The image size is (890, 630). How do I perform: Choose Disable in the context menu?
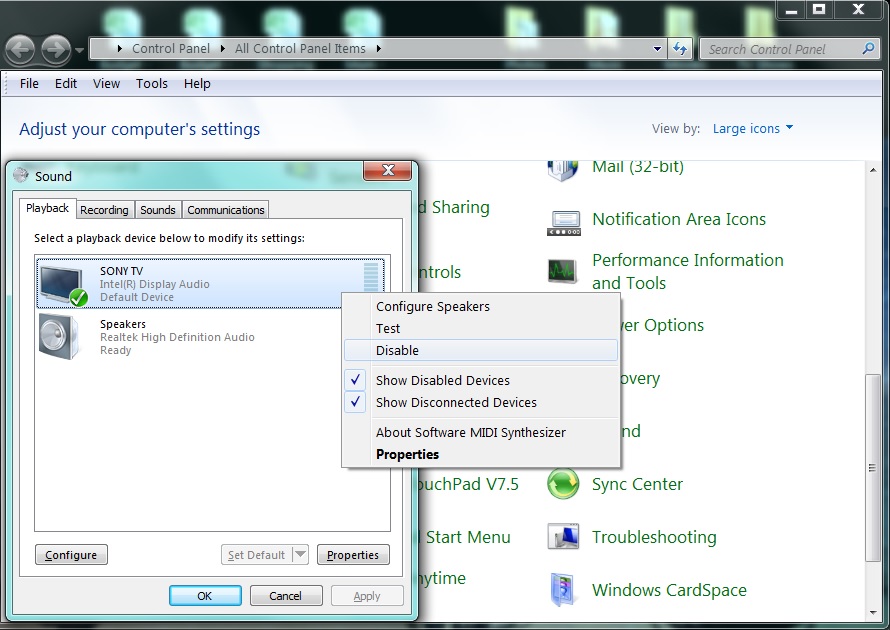tap(397, 350)
